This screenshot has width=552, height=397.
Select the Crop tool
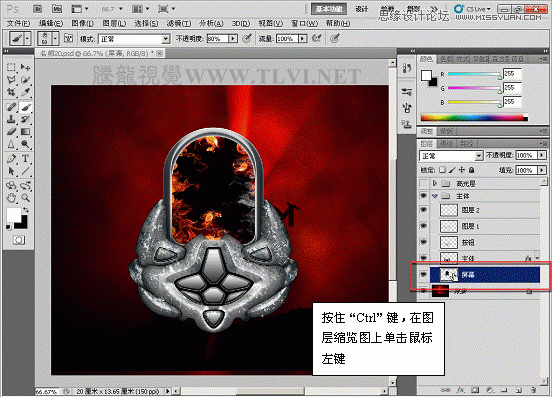click(x=11, y=92)
